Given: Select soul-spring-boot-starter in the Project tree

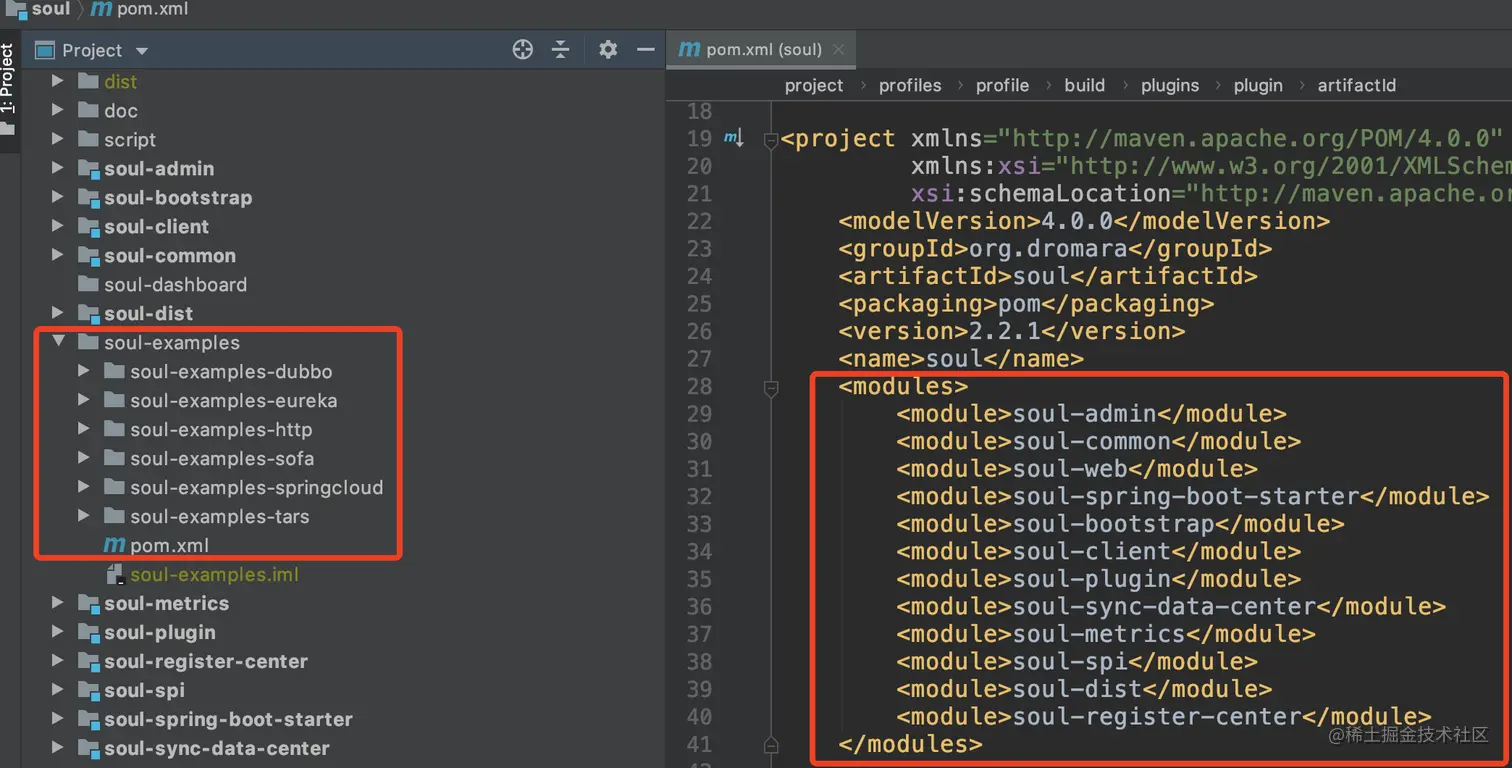Looking at the screenshot, I should point(228,720).
